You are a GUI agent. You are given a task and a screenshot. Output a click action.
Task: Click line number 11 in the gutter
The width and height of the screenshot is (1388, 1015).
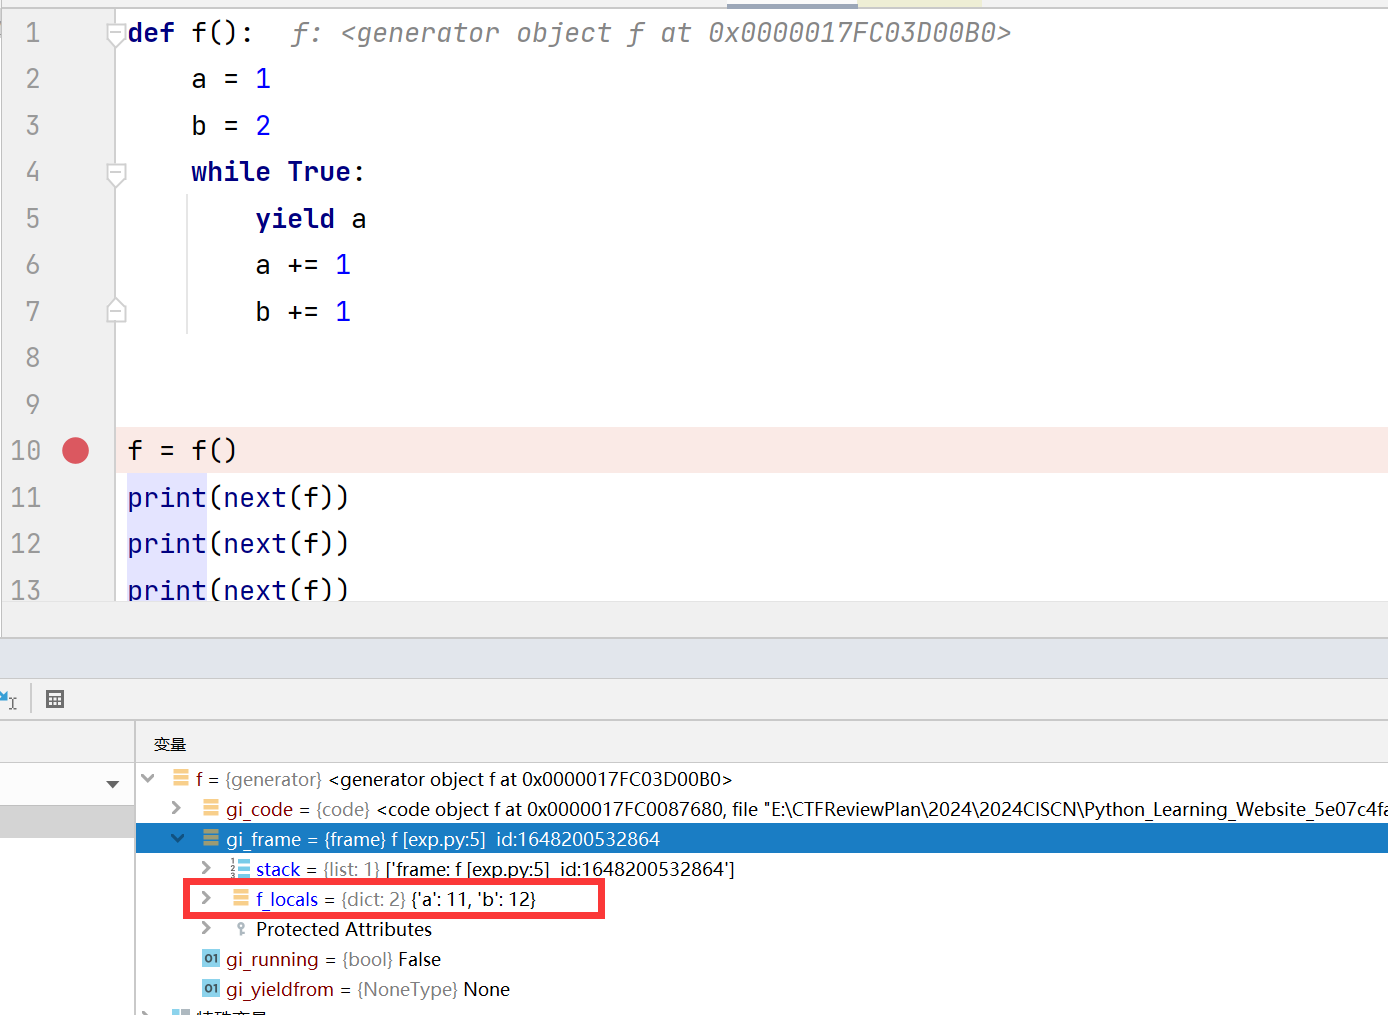(26, 497)
